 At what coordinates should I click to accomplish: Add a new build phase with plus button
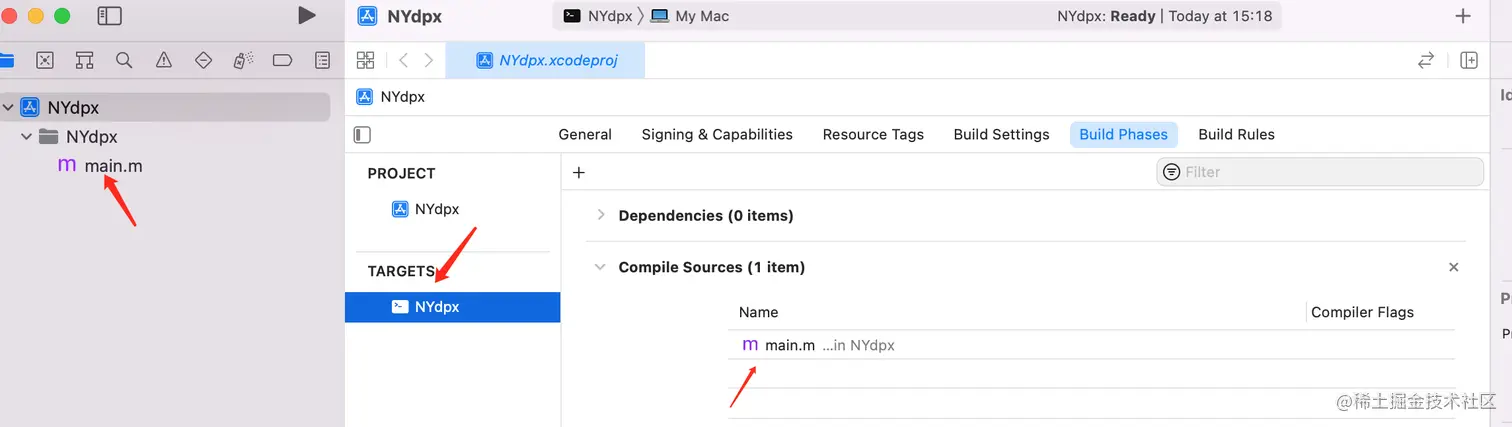pyautogui.click(x=578, y=172)
